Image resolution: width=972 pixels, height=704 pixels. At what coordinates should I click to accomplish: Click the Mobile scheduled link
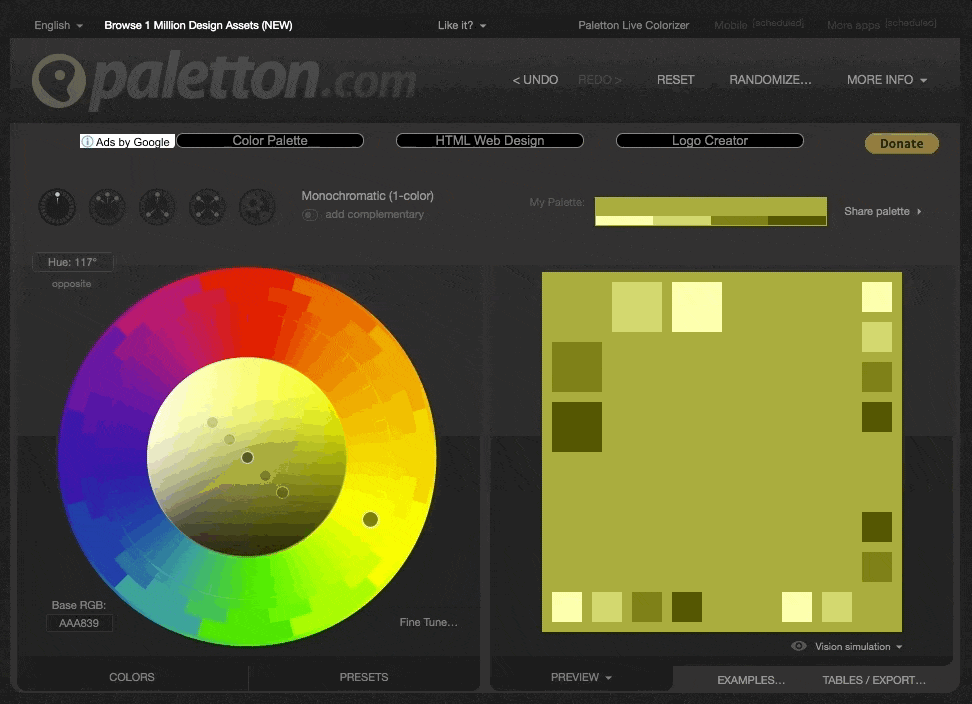pos(759,25)
